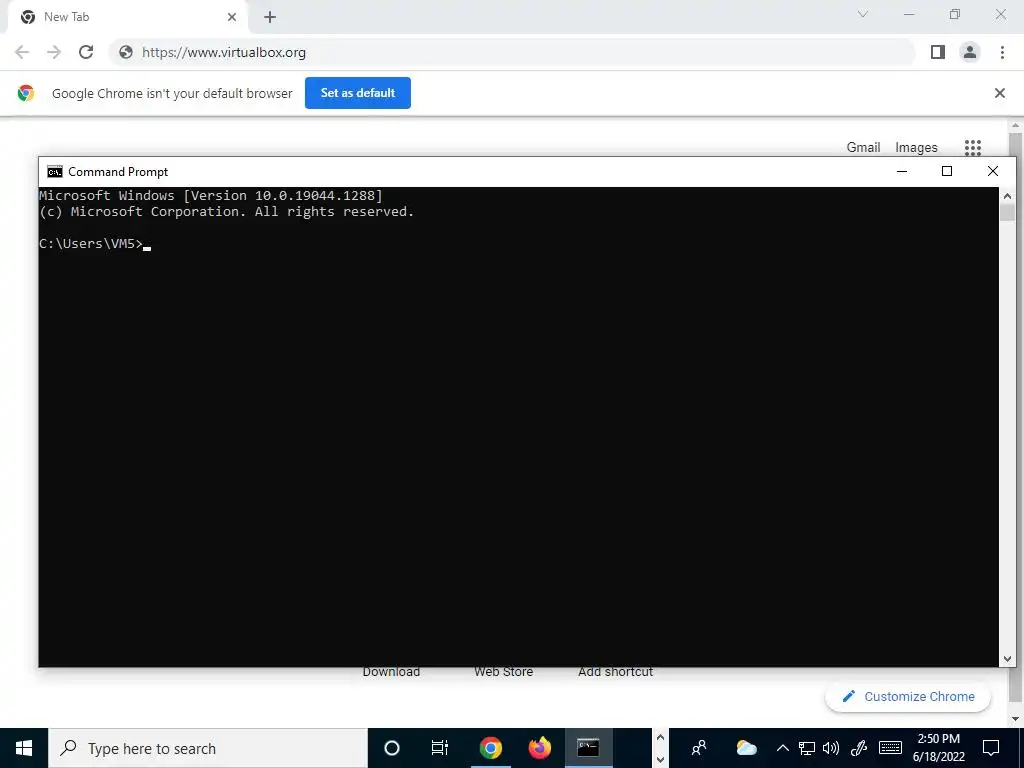Toggle Chrome side panel icon
Image resolution: width=1024 pixels, height=768 pixels.
click(938, 52)
